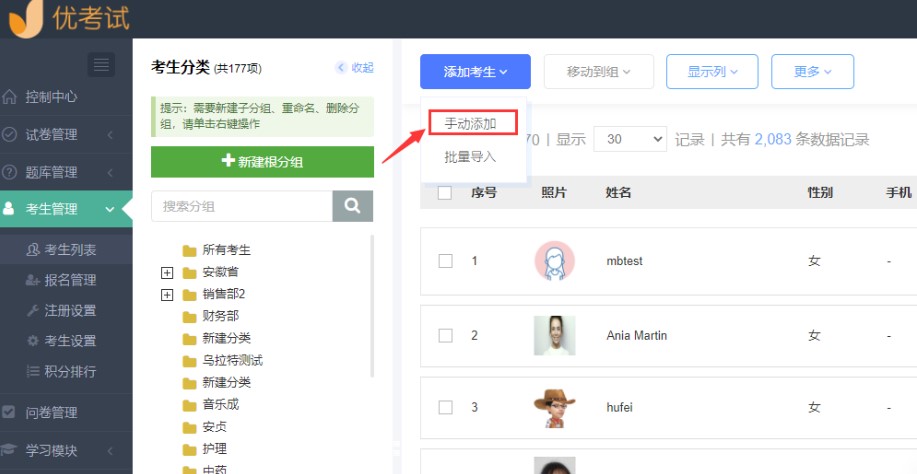
Task: Click the 控制中心 home icon
Action: [9, 97]
